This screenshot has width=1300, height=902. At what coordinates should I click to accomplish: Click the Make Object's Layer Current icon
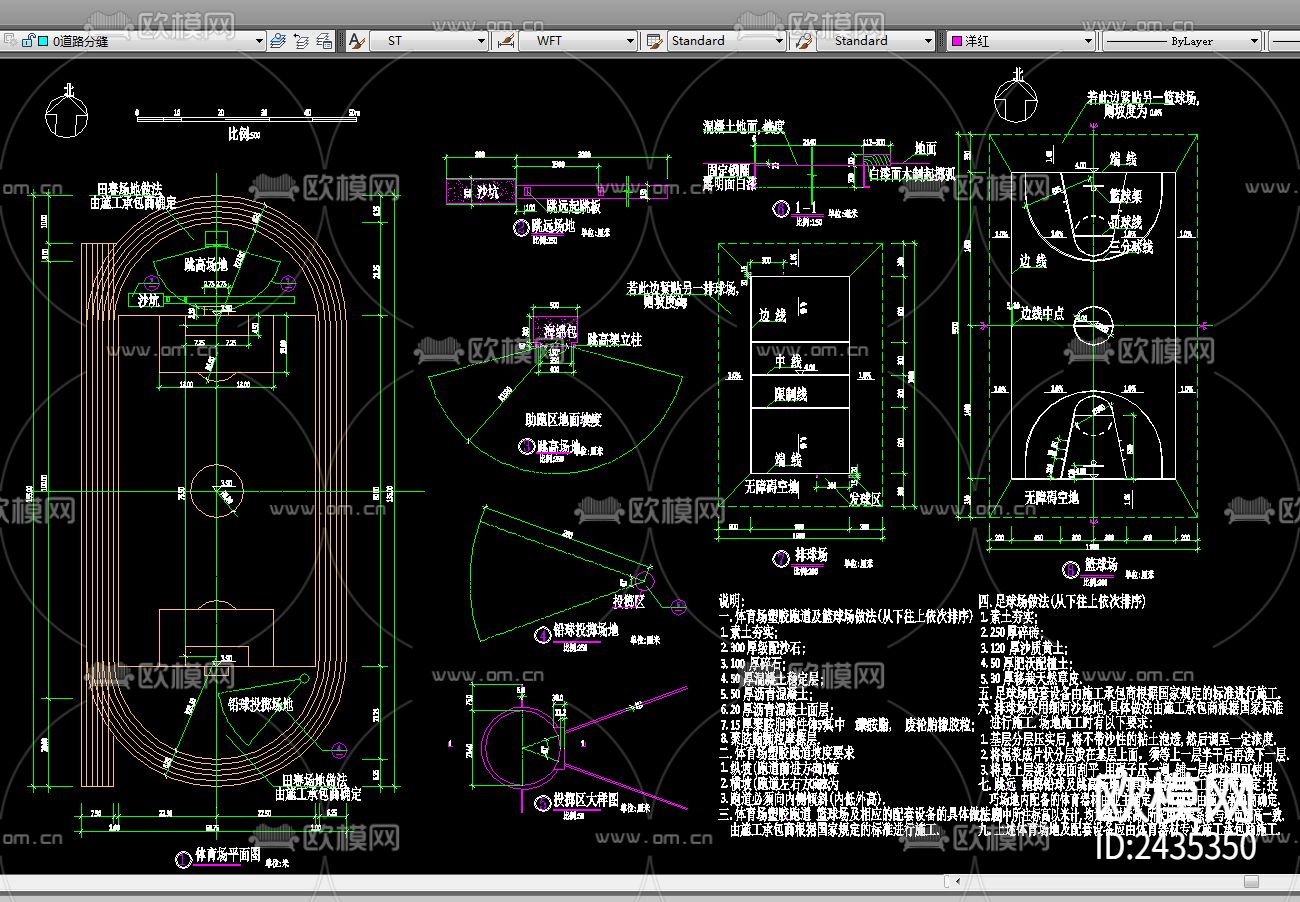click(x=279, y=41)
